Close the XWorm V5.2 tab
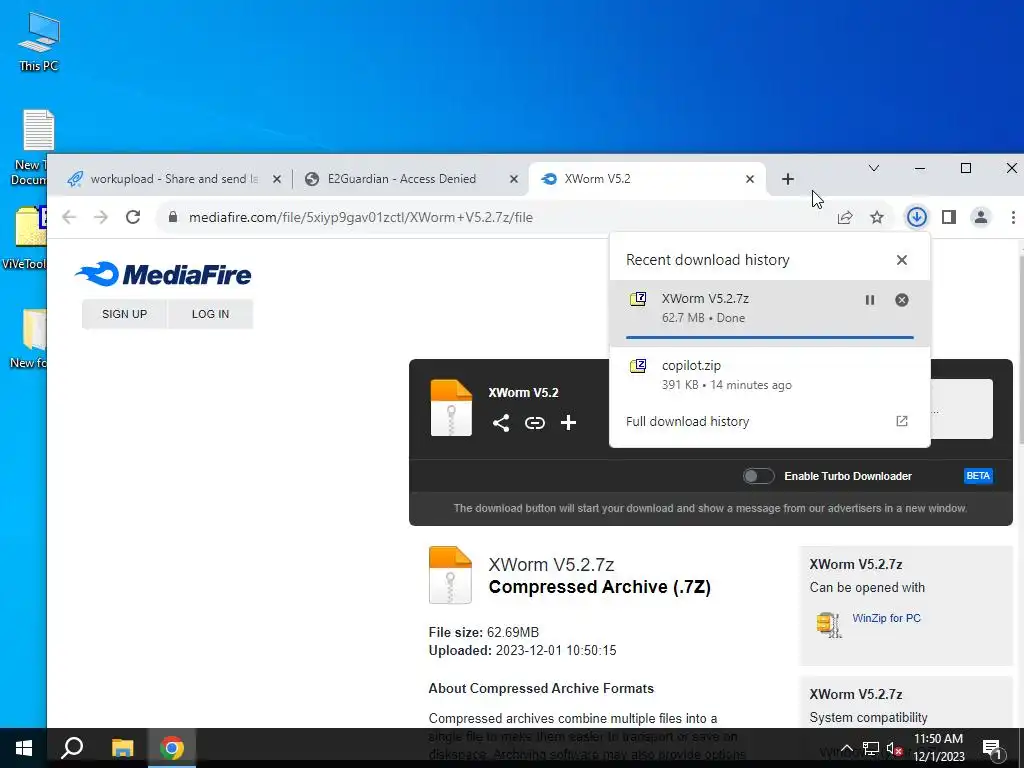 [x=750, y=179]
